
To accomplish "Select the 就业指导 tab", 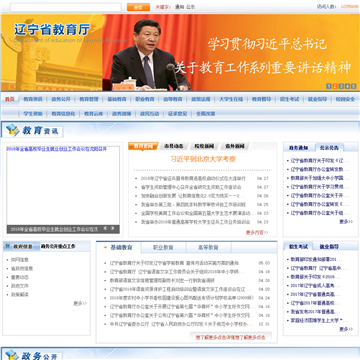I will [x=329, y=247].
